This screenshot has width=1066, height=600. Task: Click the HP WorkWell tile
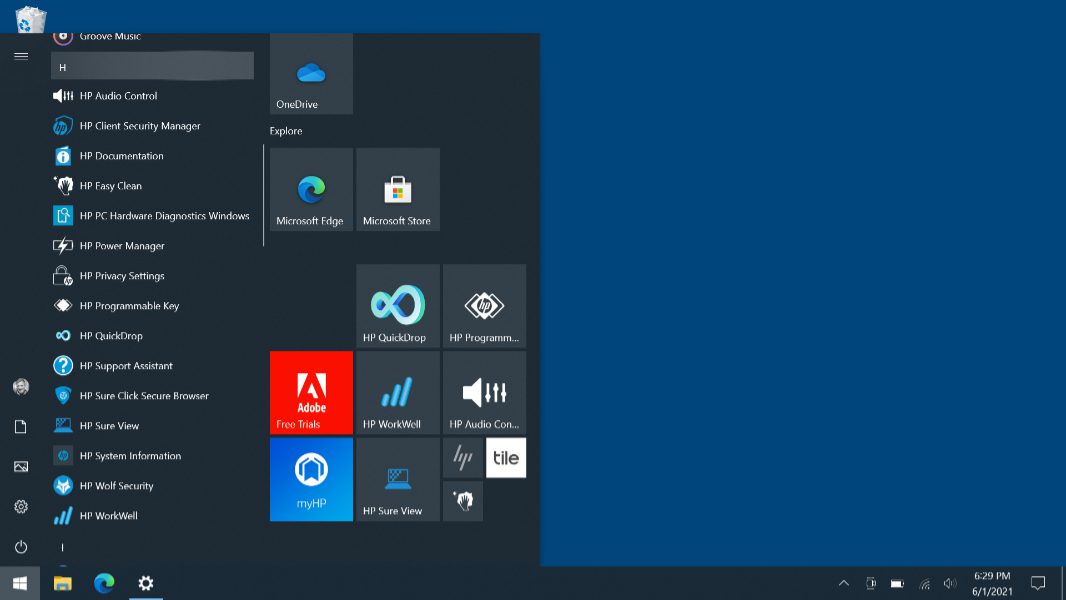[x=398, y=392]
